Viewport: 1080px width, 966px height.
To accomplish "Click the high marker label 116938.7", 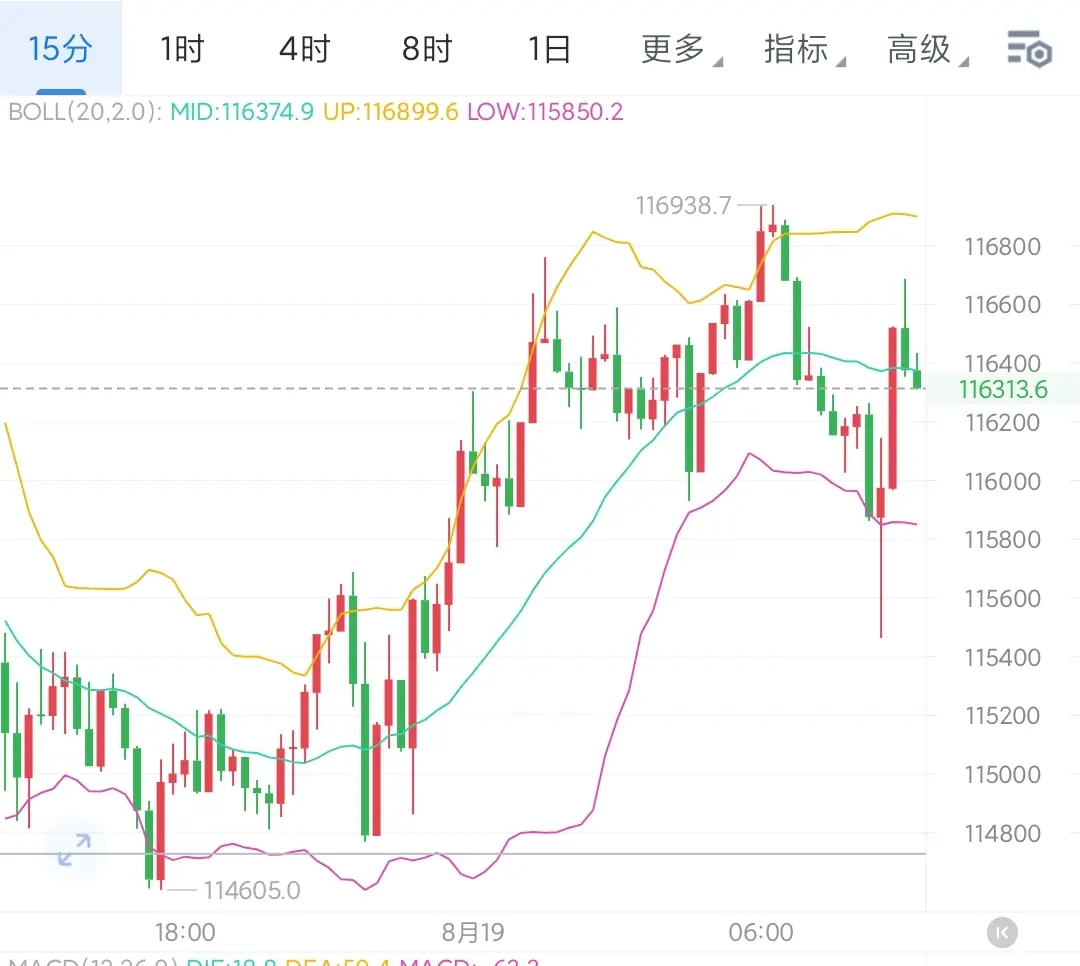I will 683,205.
